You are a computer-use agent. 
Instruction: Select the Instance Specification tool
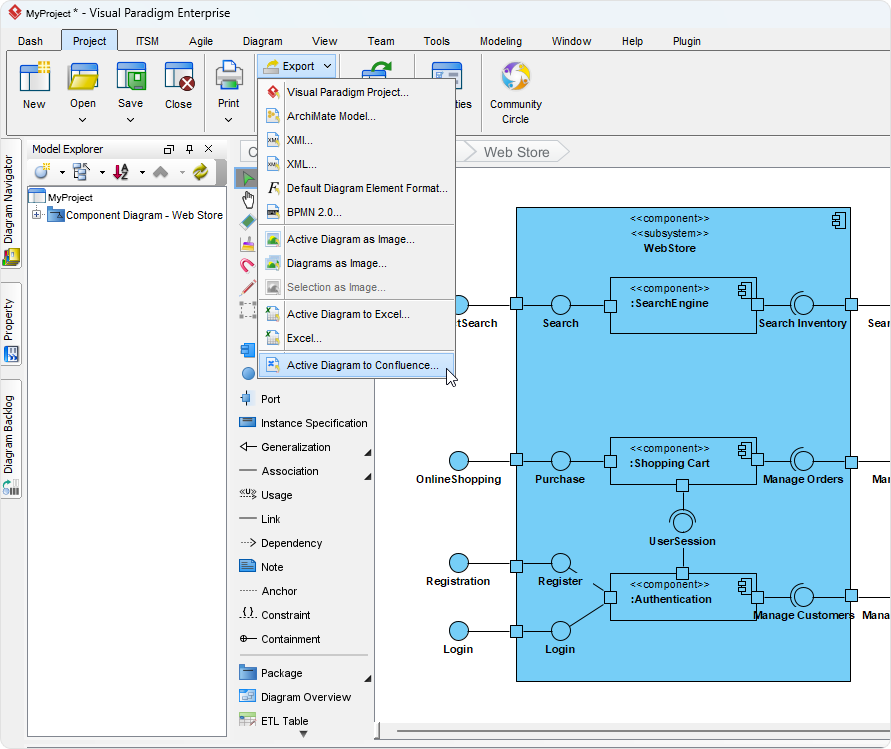click(x=305, y=423)
